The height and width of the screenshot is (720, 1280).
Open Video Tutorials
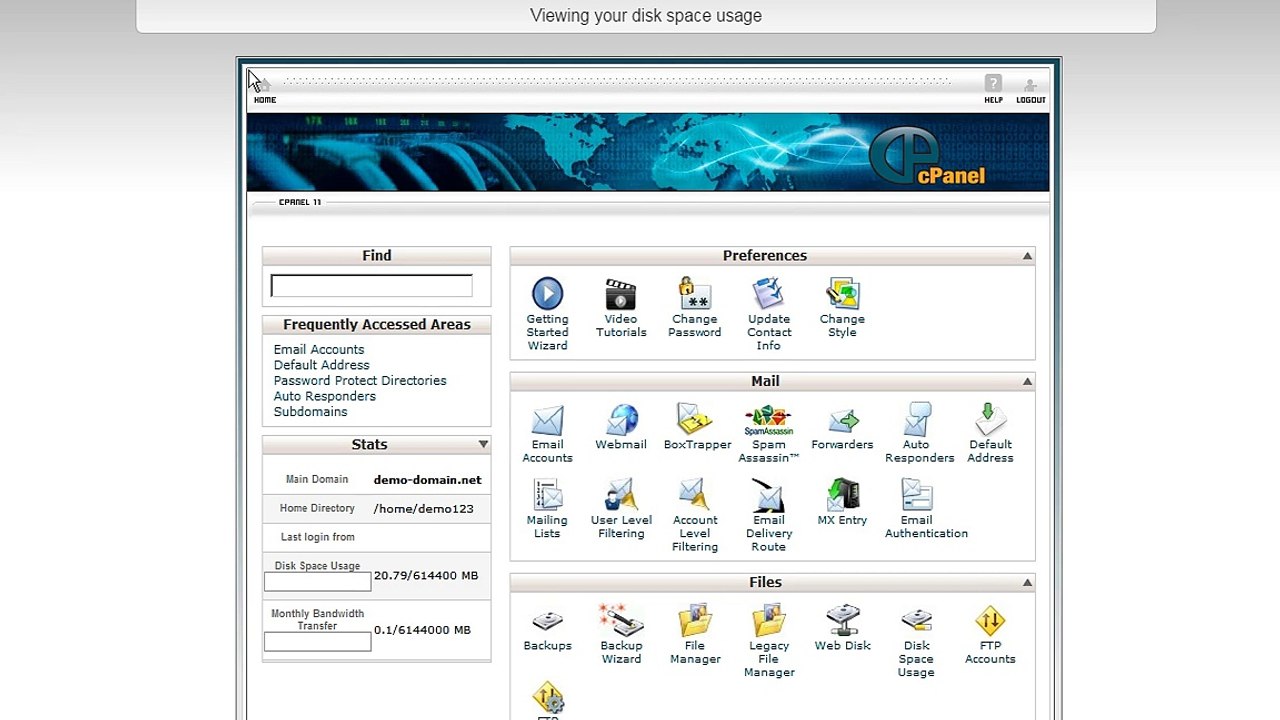pos(621,308)
